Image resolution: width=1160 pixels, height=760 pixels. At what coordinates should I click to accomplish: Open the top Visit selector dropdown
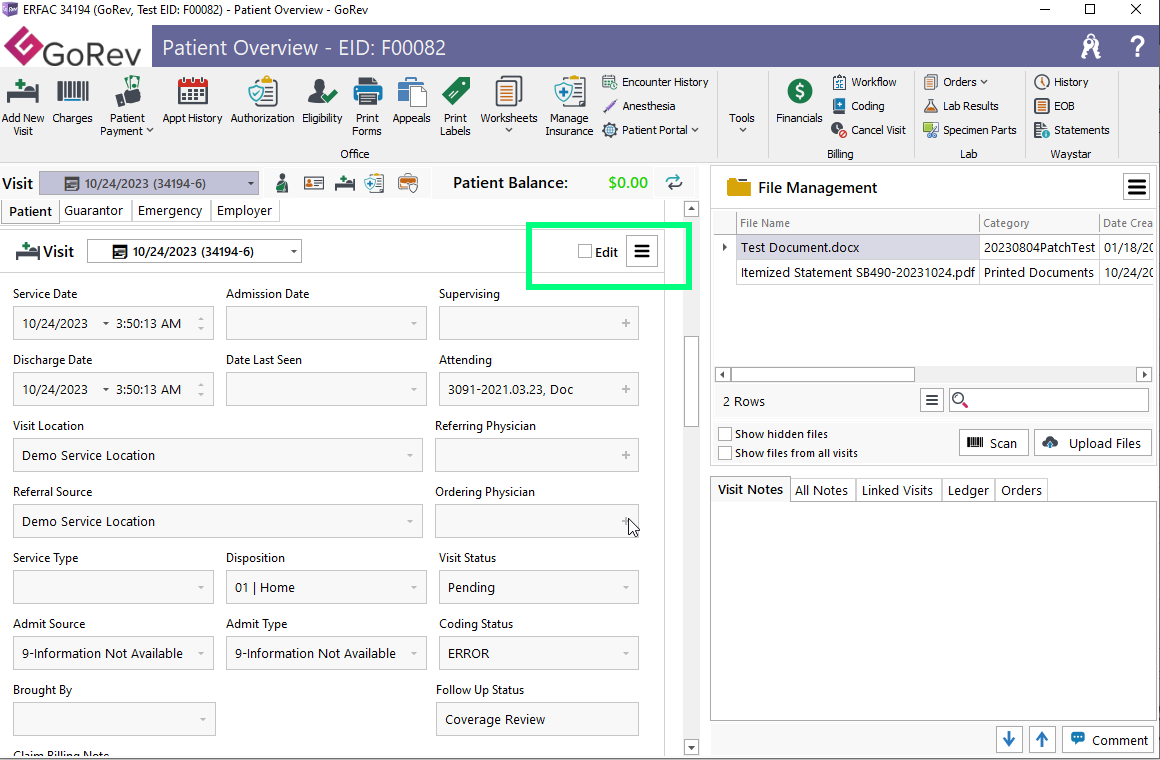point(250,184)
